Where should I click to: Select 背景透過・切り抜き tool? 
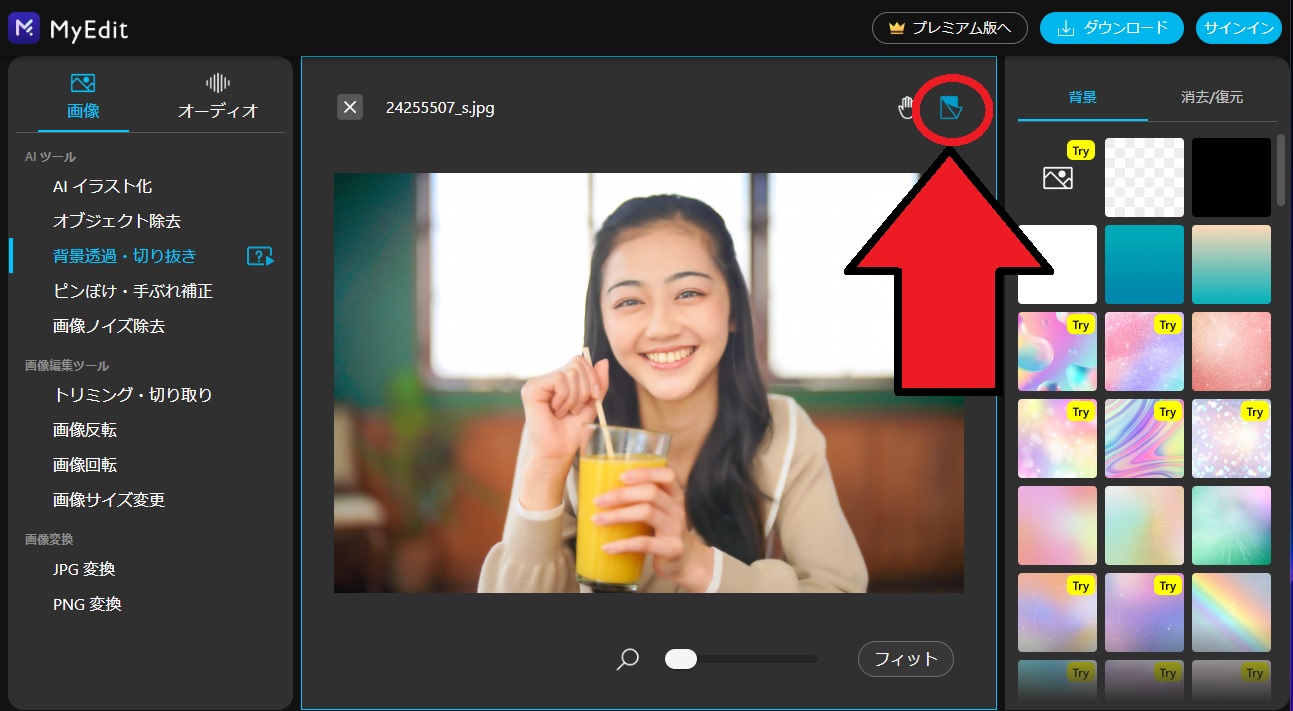pos(125,256)
